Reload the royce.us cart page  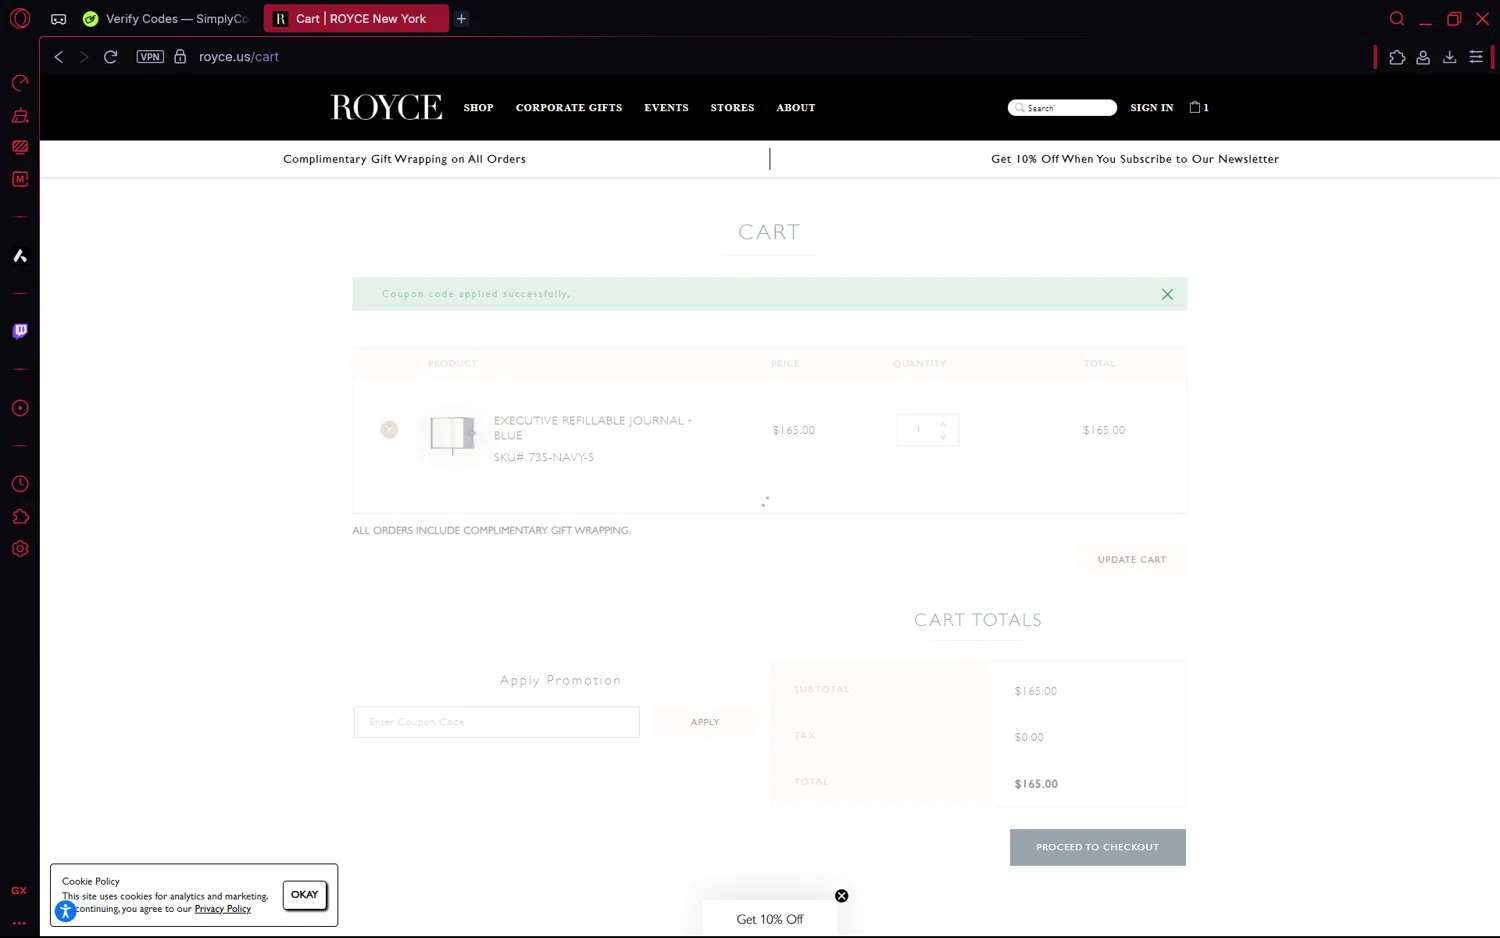pos(111,57)
